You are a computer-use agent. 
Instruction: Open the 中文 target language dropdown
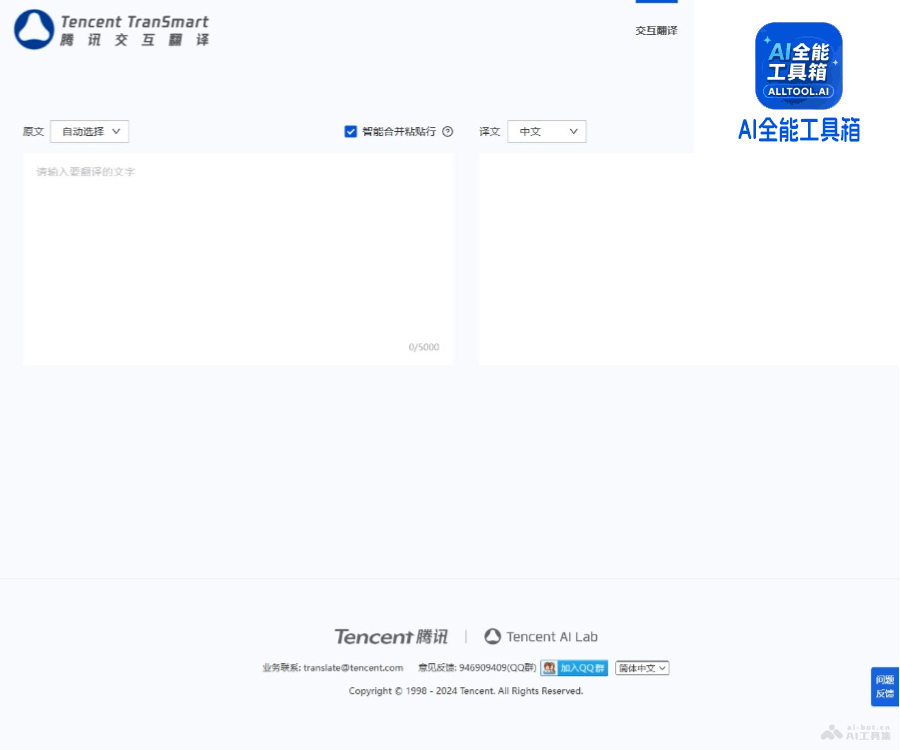546,131
